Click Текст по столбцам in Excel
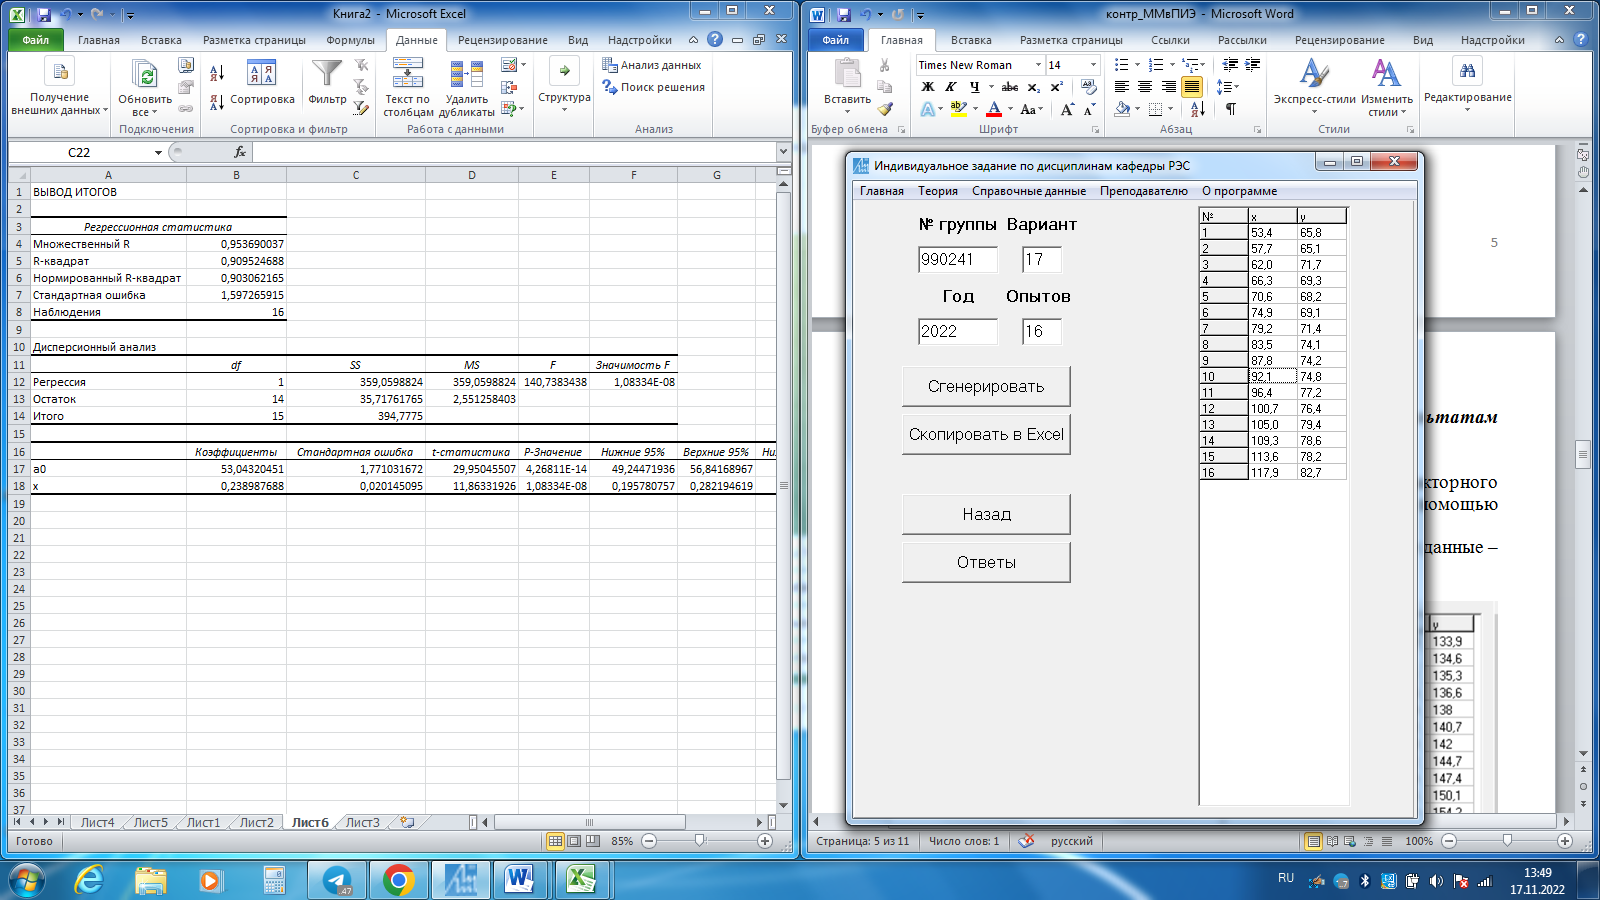The height and width of the screenshot is (900, 1600). [x=408, y=87]
